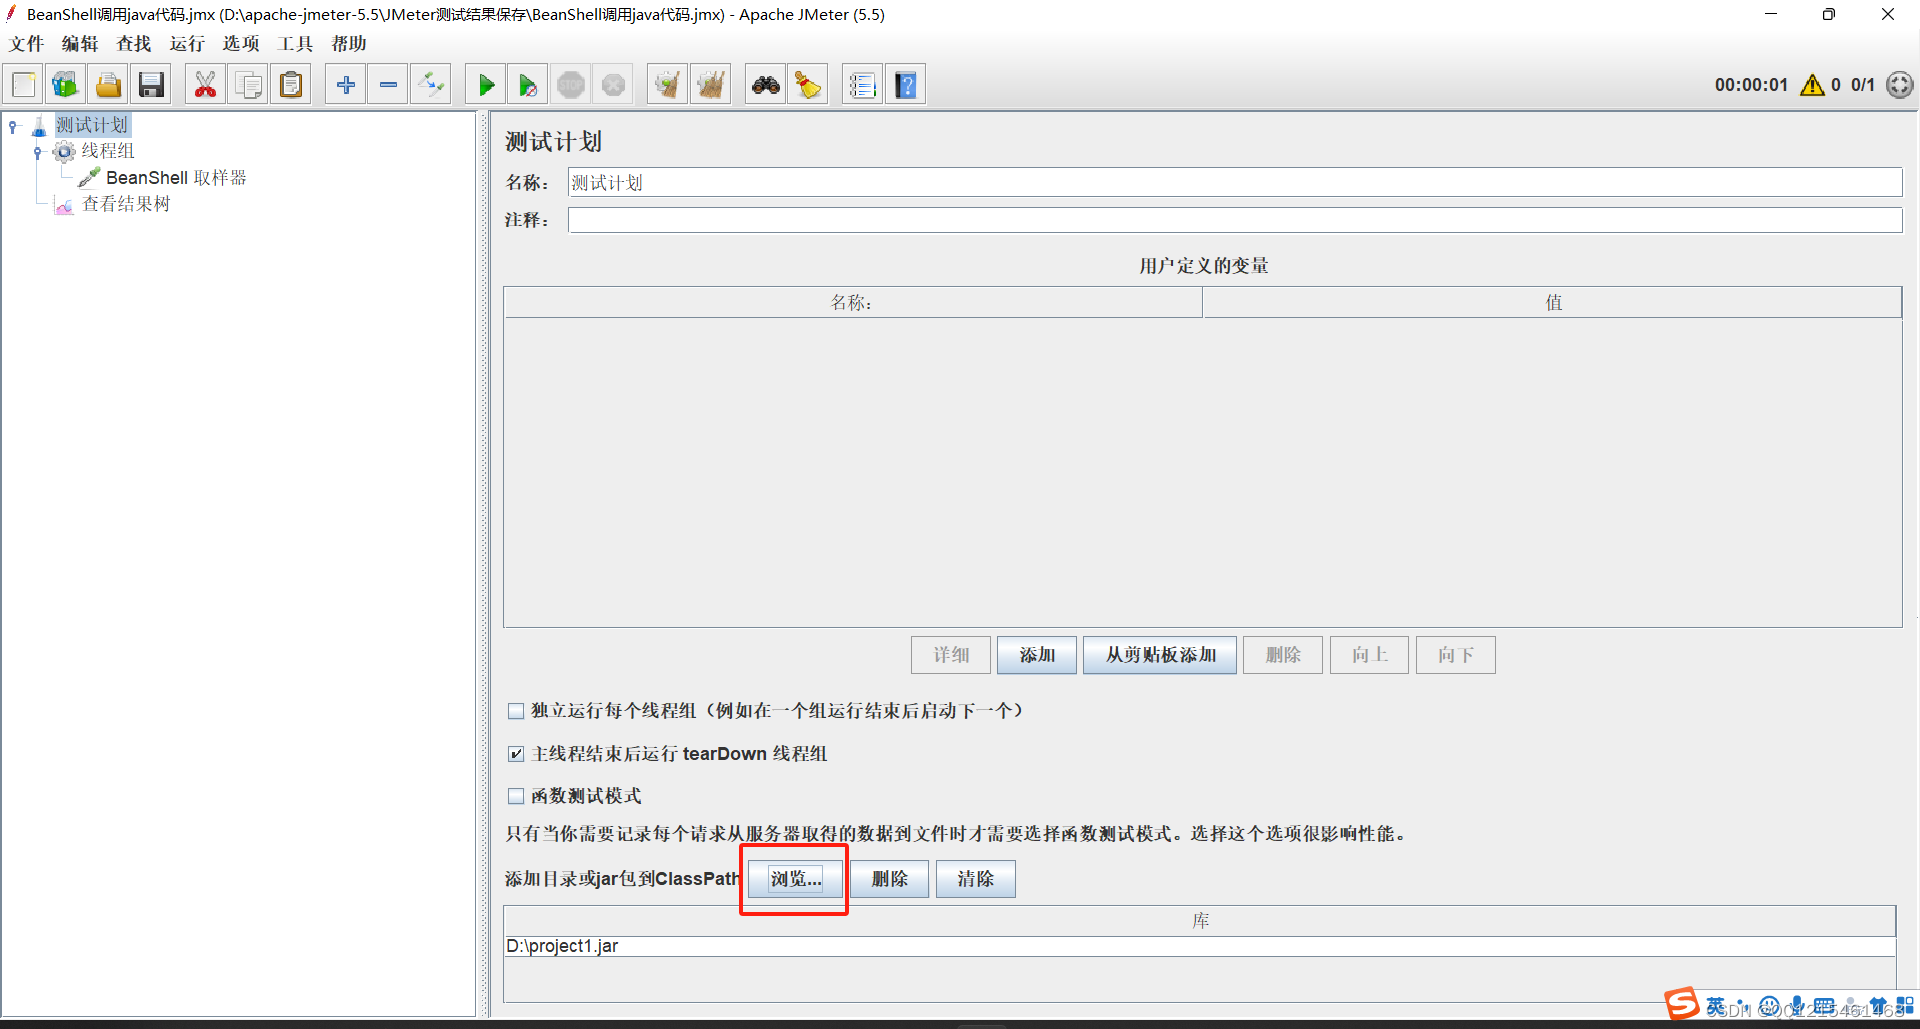
Task: Open the 运行 menu
Action: [x=187, y=44]
